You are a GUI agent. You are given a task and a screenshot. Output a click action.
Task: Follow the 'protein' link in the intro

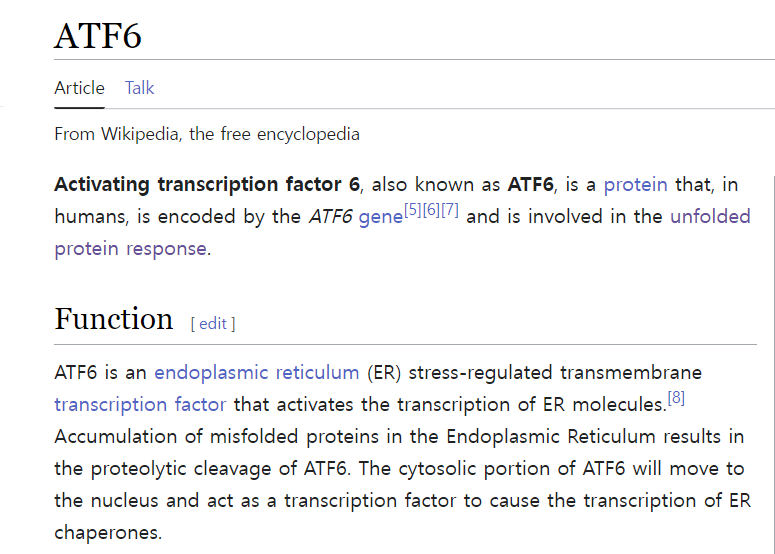coord(635,185)
